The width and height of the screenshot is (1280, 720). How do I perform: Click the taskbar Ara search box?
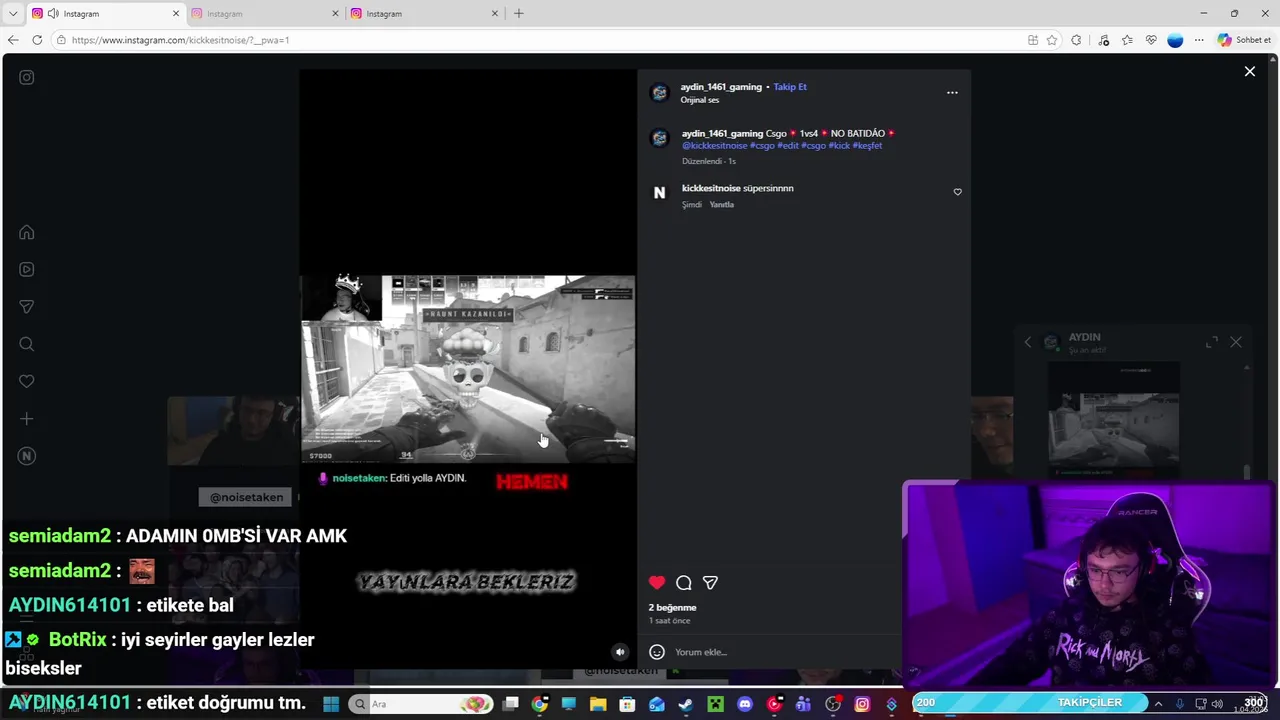[x=422, y=704]
